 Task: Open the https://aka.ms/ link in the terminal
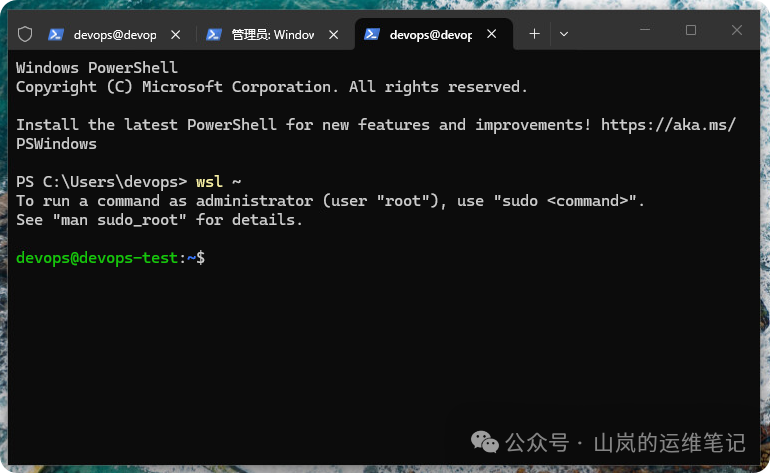click(668, 125)
